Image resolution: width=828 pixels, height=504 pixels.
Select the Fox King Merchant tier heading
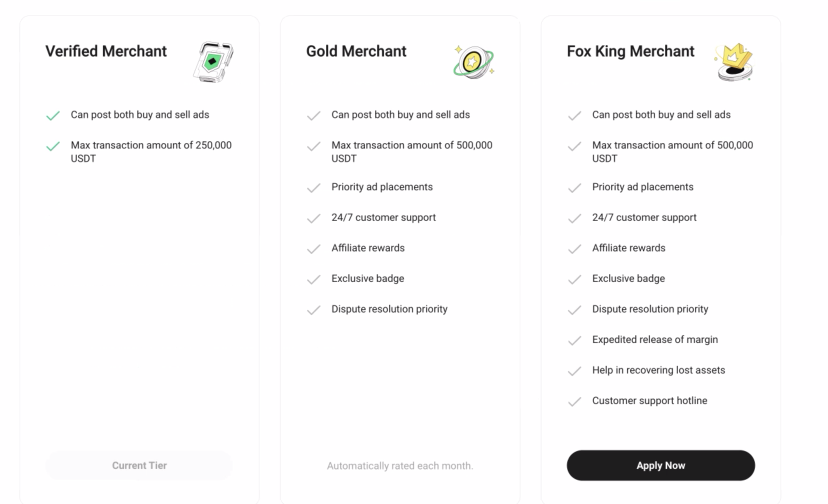[x=630, y=52]
